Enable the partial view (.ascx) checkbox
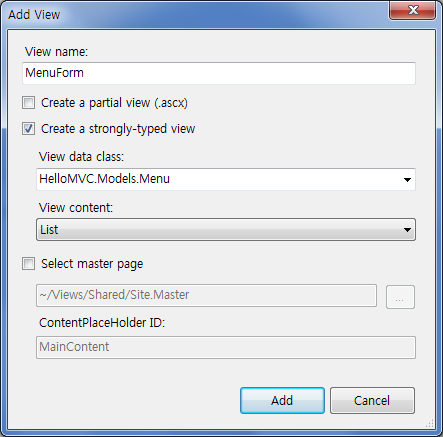This screenshot has height=437, width=443. (28, 103)
